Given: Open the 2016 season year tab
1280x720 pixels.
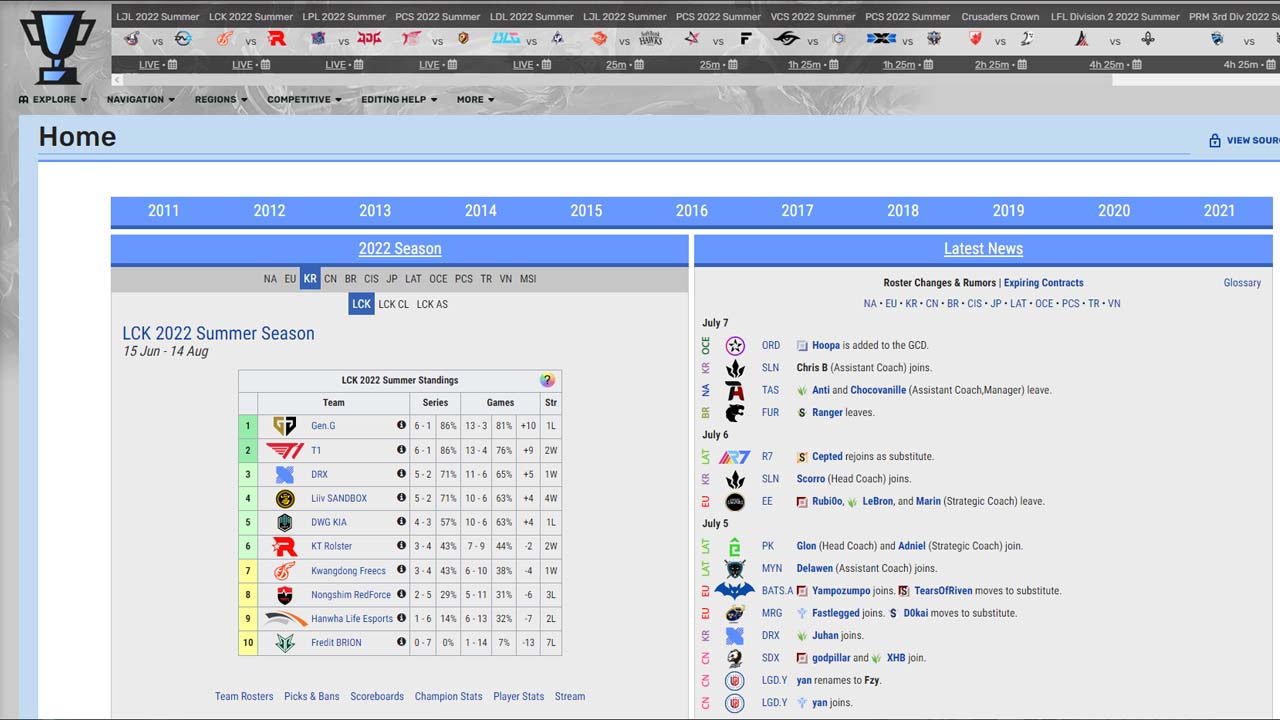Looking at the screenshot, I should click(692, 210).
